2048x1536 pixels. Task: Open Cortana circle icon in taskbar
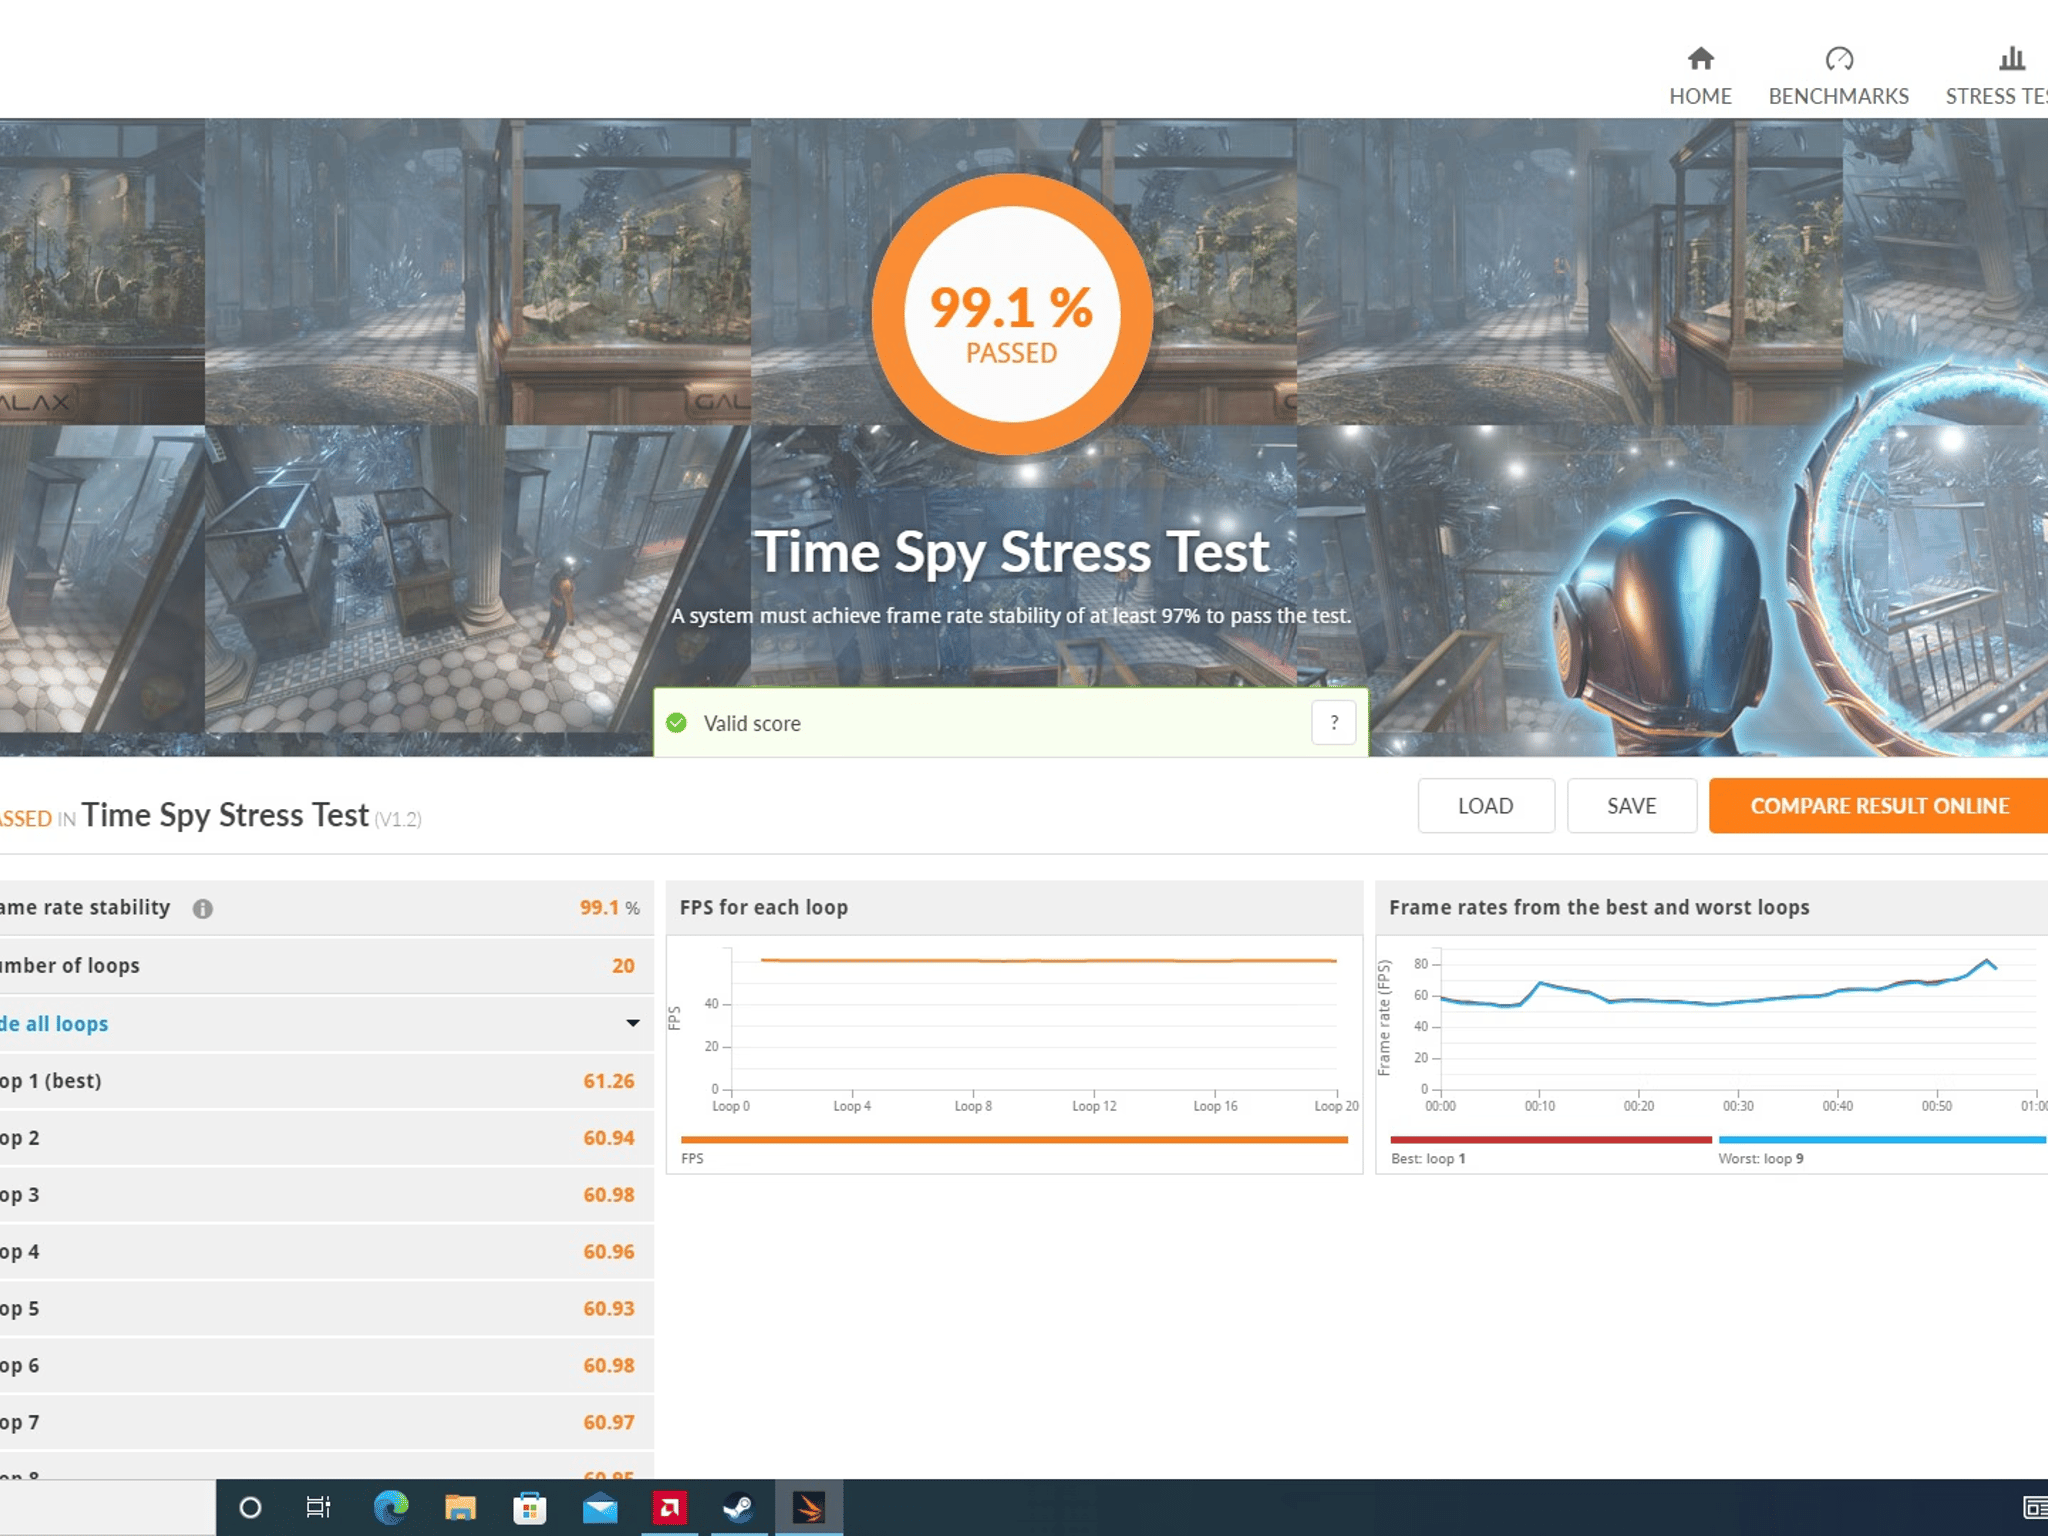pos(250,1507)
